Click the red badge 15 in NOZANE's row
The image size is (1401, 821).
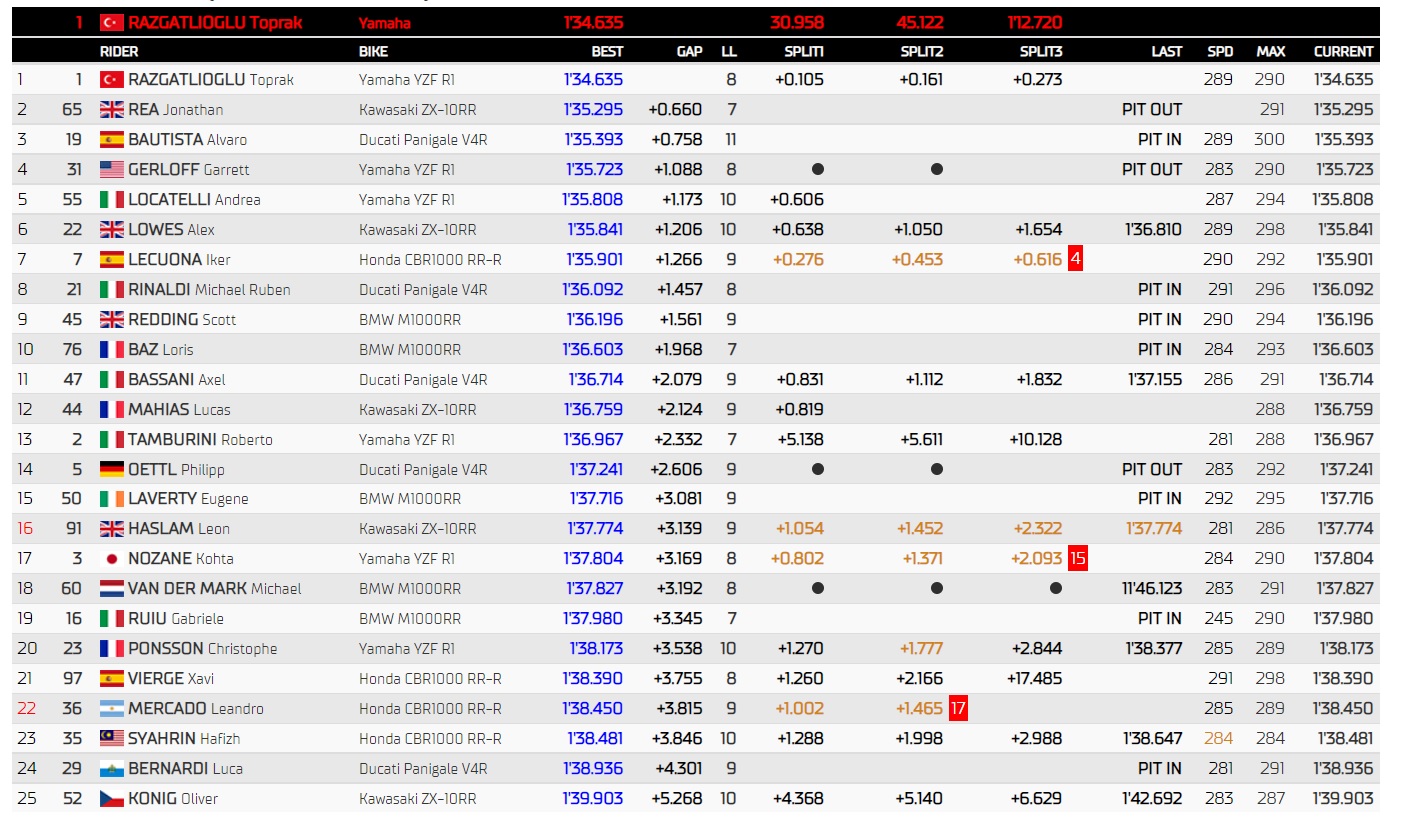[1078, 558]
